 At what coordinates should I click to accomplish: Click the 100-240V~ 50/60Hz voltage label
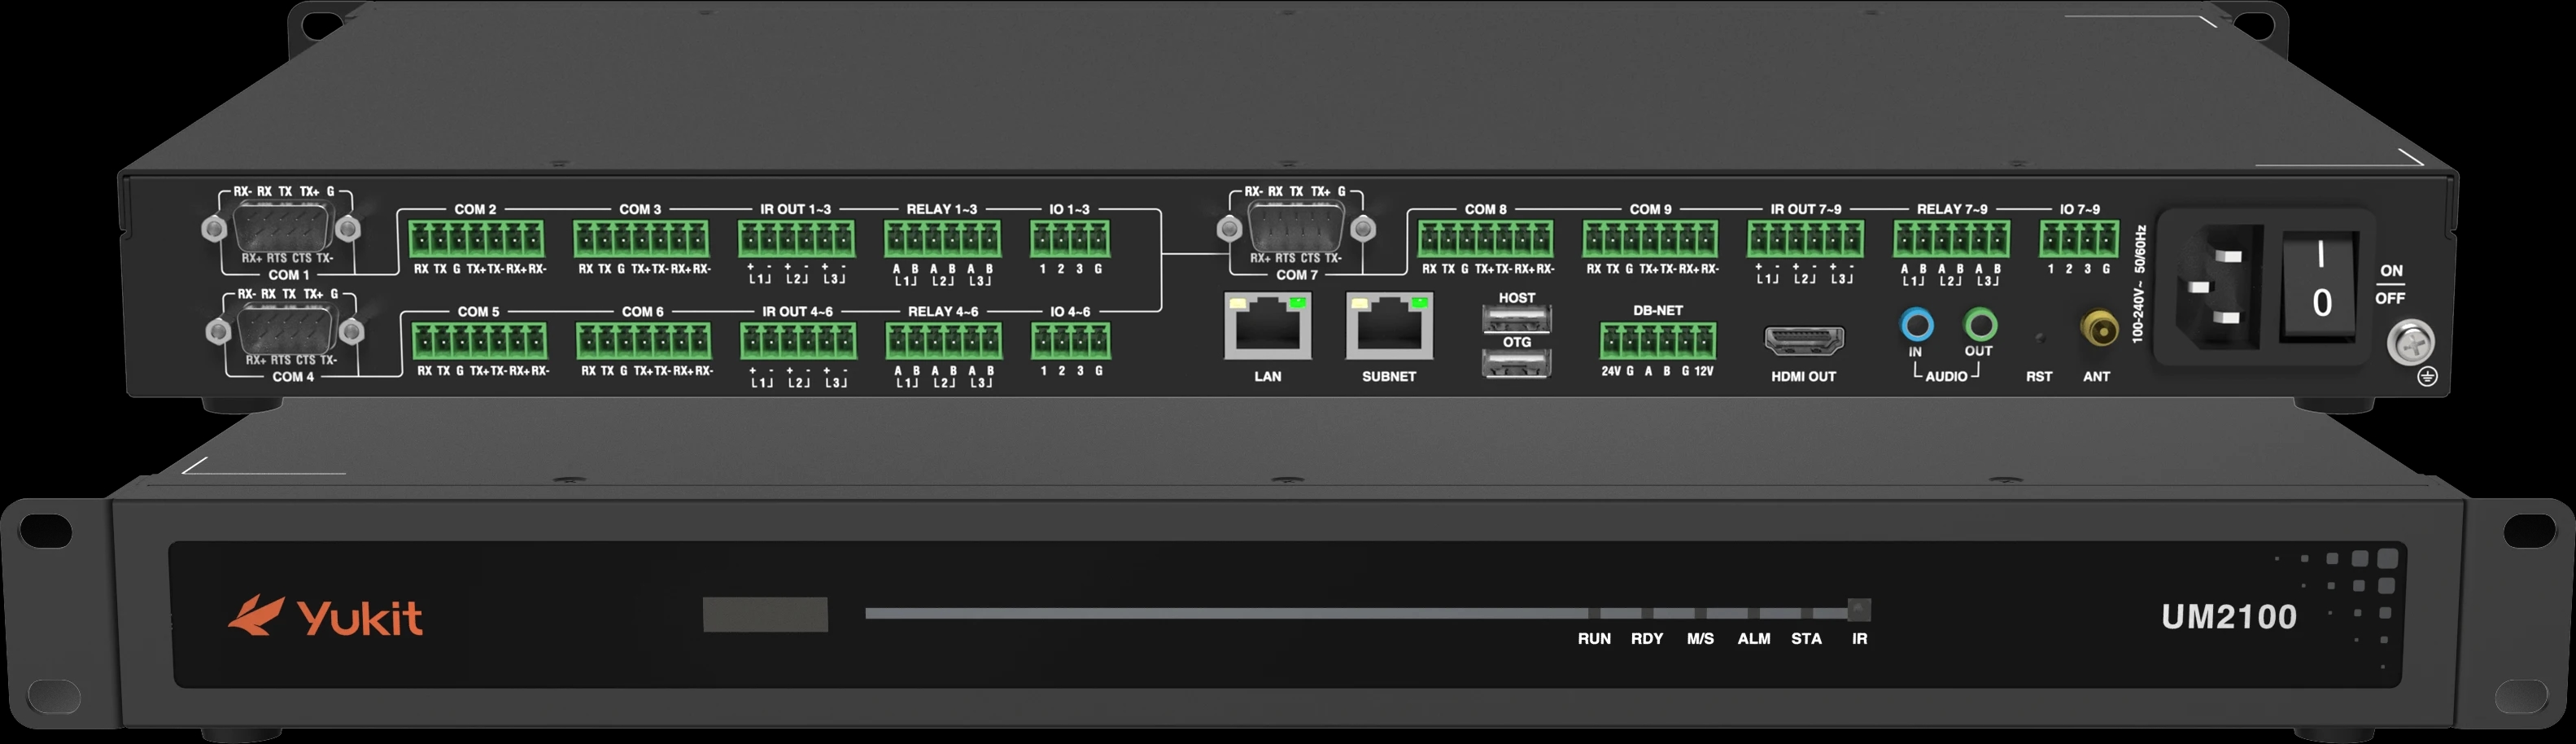pos(2138,284)
